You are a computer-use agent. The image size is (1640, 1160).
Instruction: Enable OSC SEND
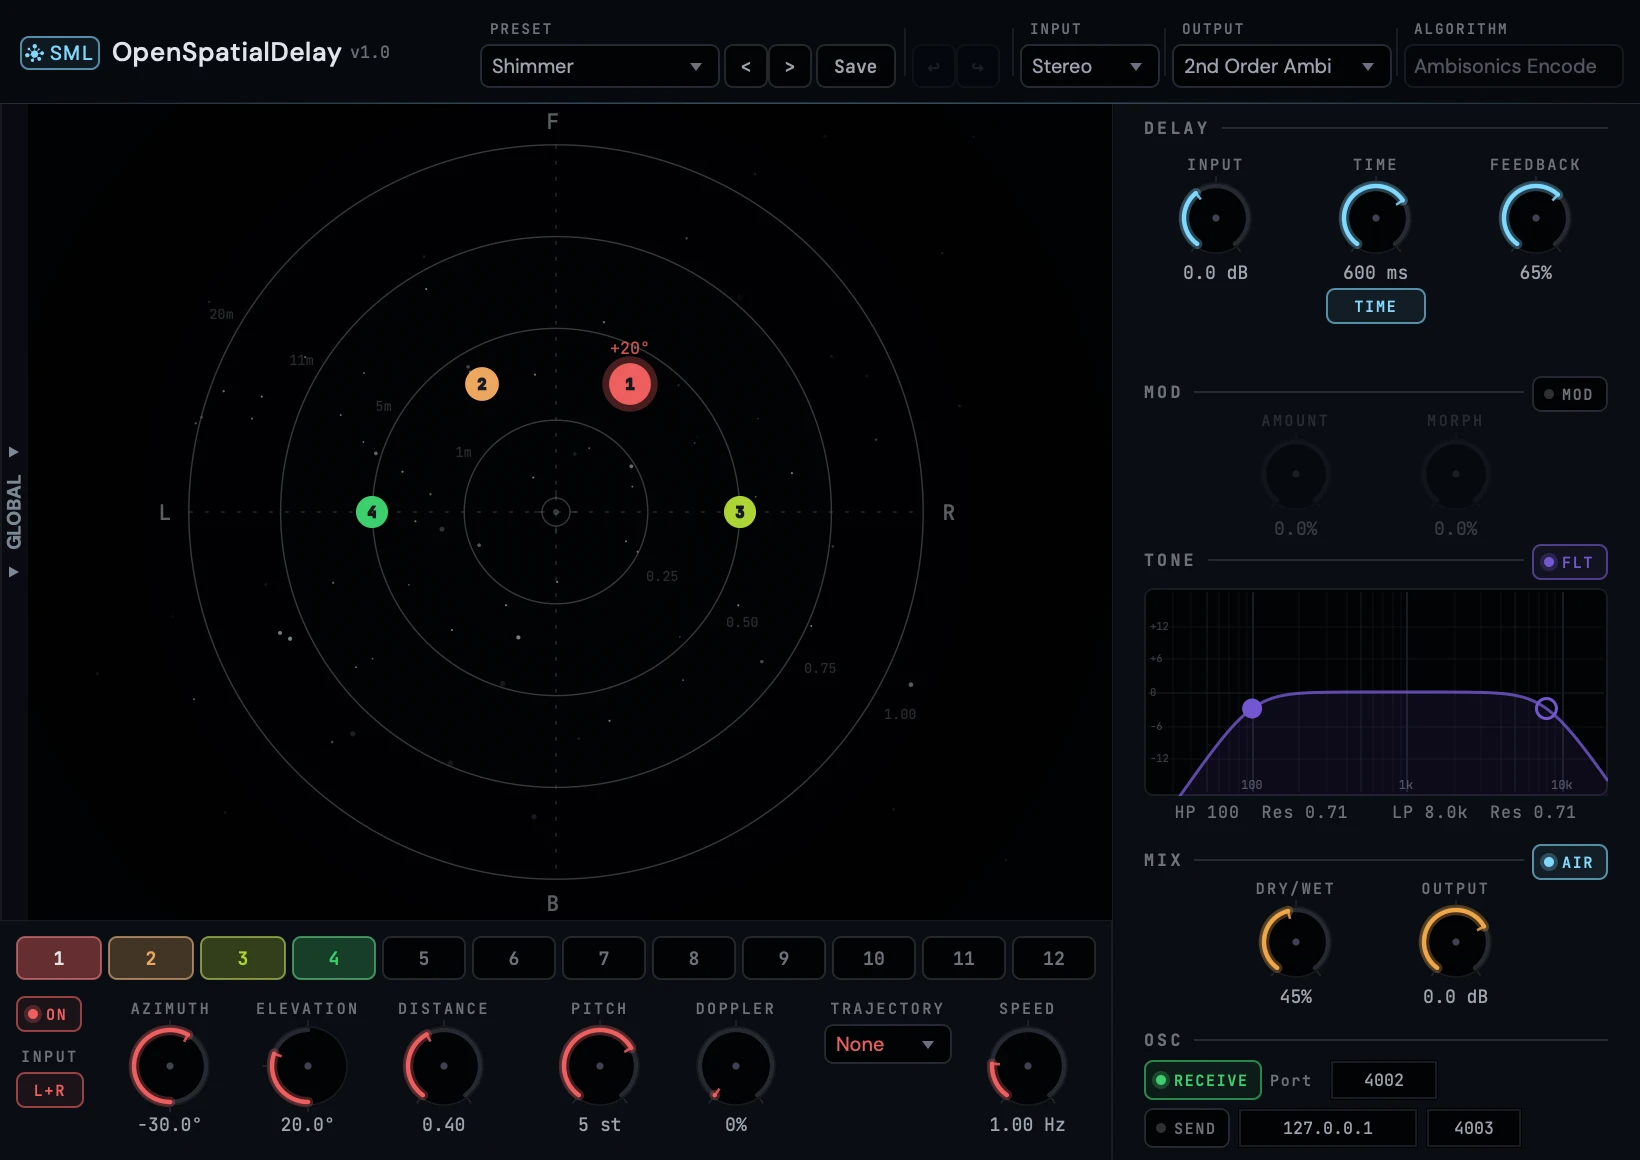pos(1187,1128)
